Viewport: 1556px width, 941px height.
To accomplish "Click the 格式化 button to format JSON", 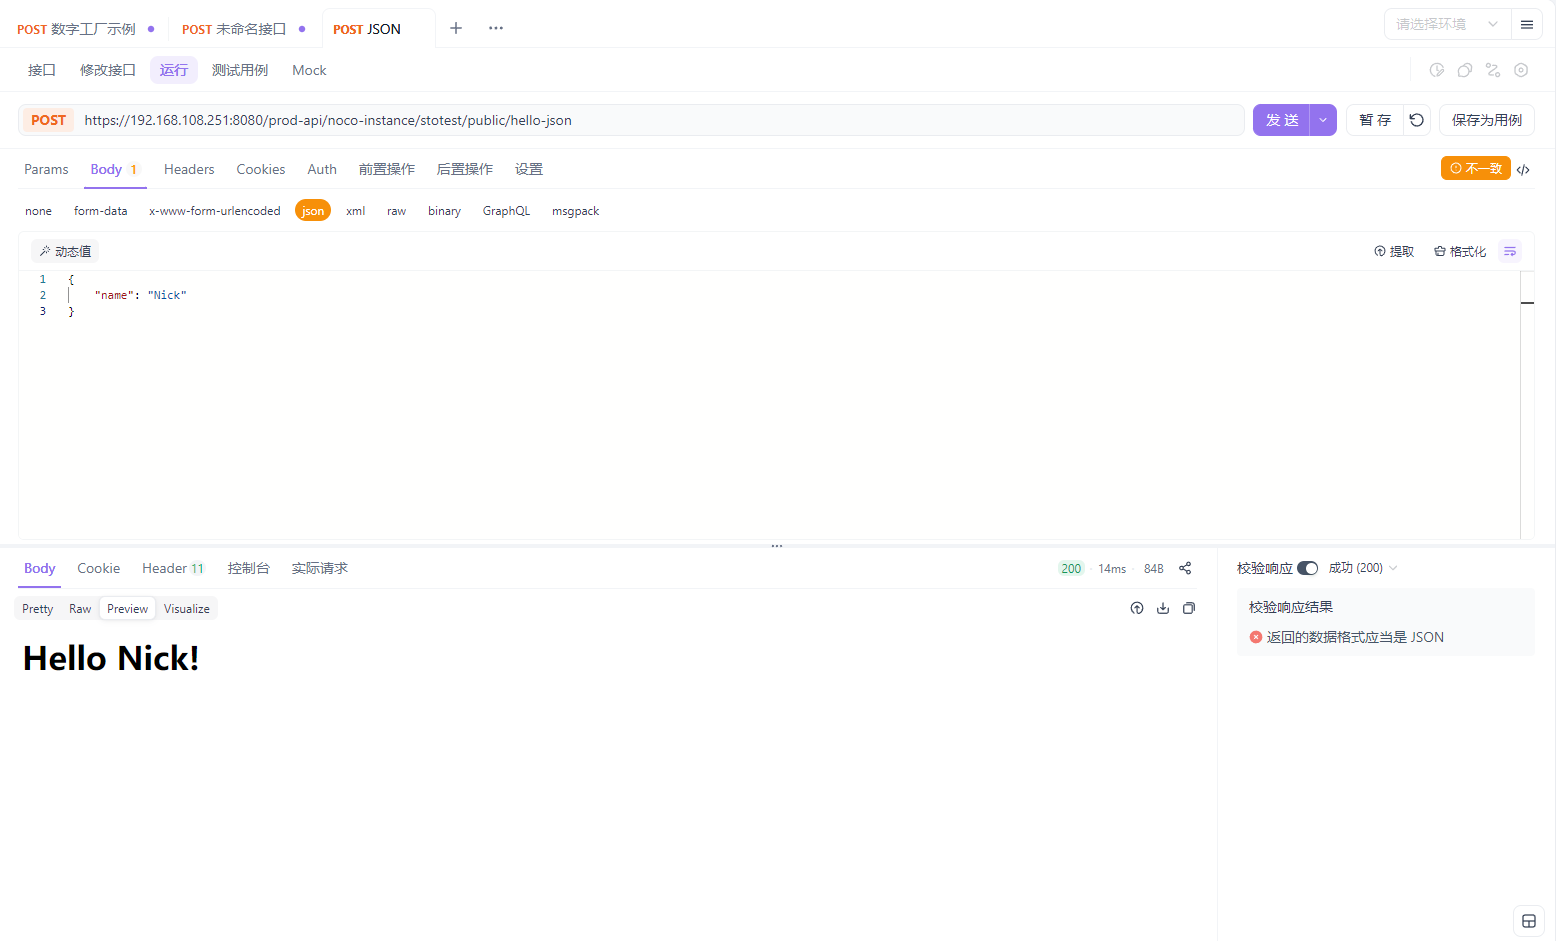I will (x=1459, y=251).
